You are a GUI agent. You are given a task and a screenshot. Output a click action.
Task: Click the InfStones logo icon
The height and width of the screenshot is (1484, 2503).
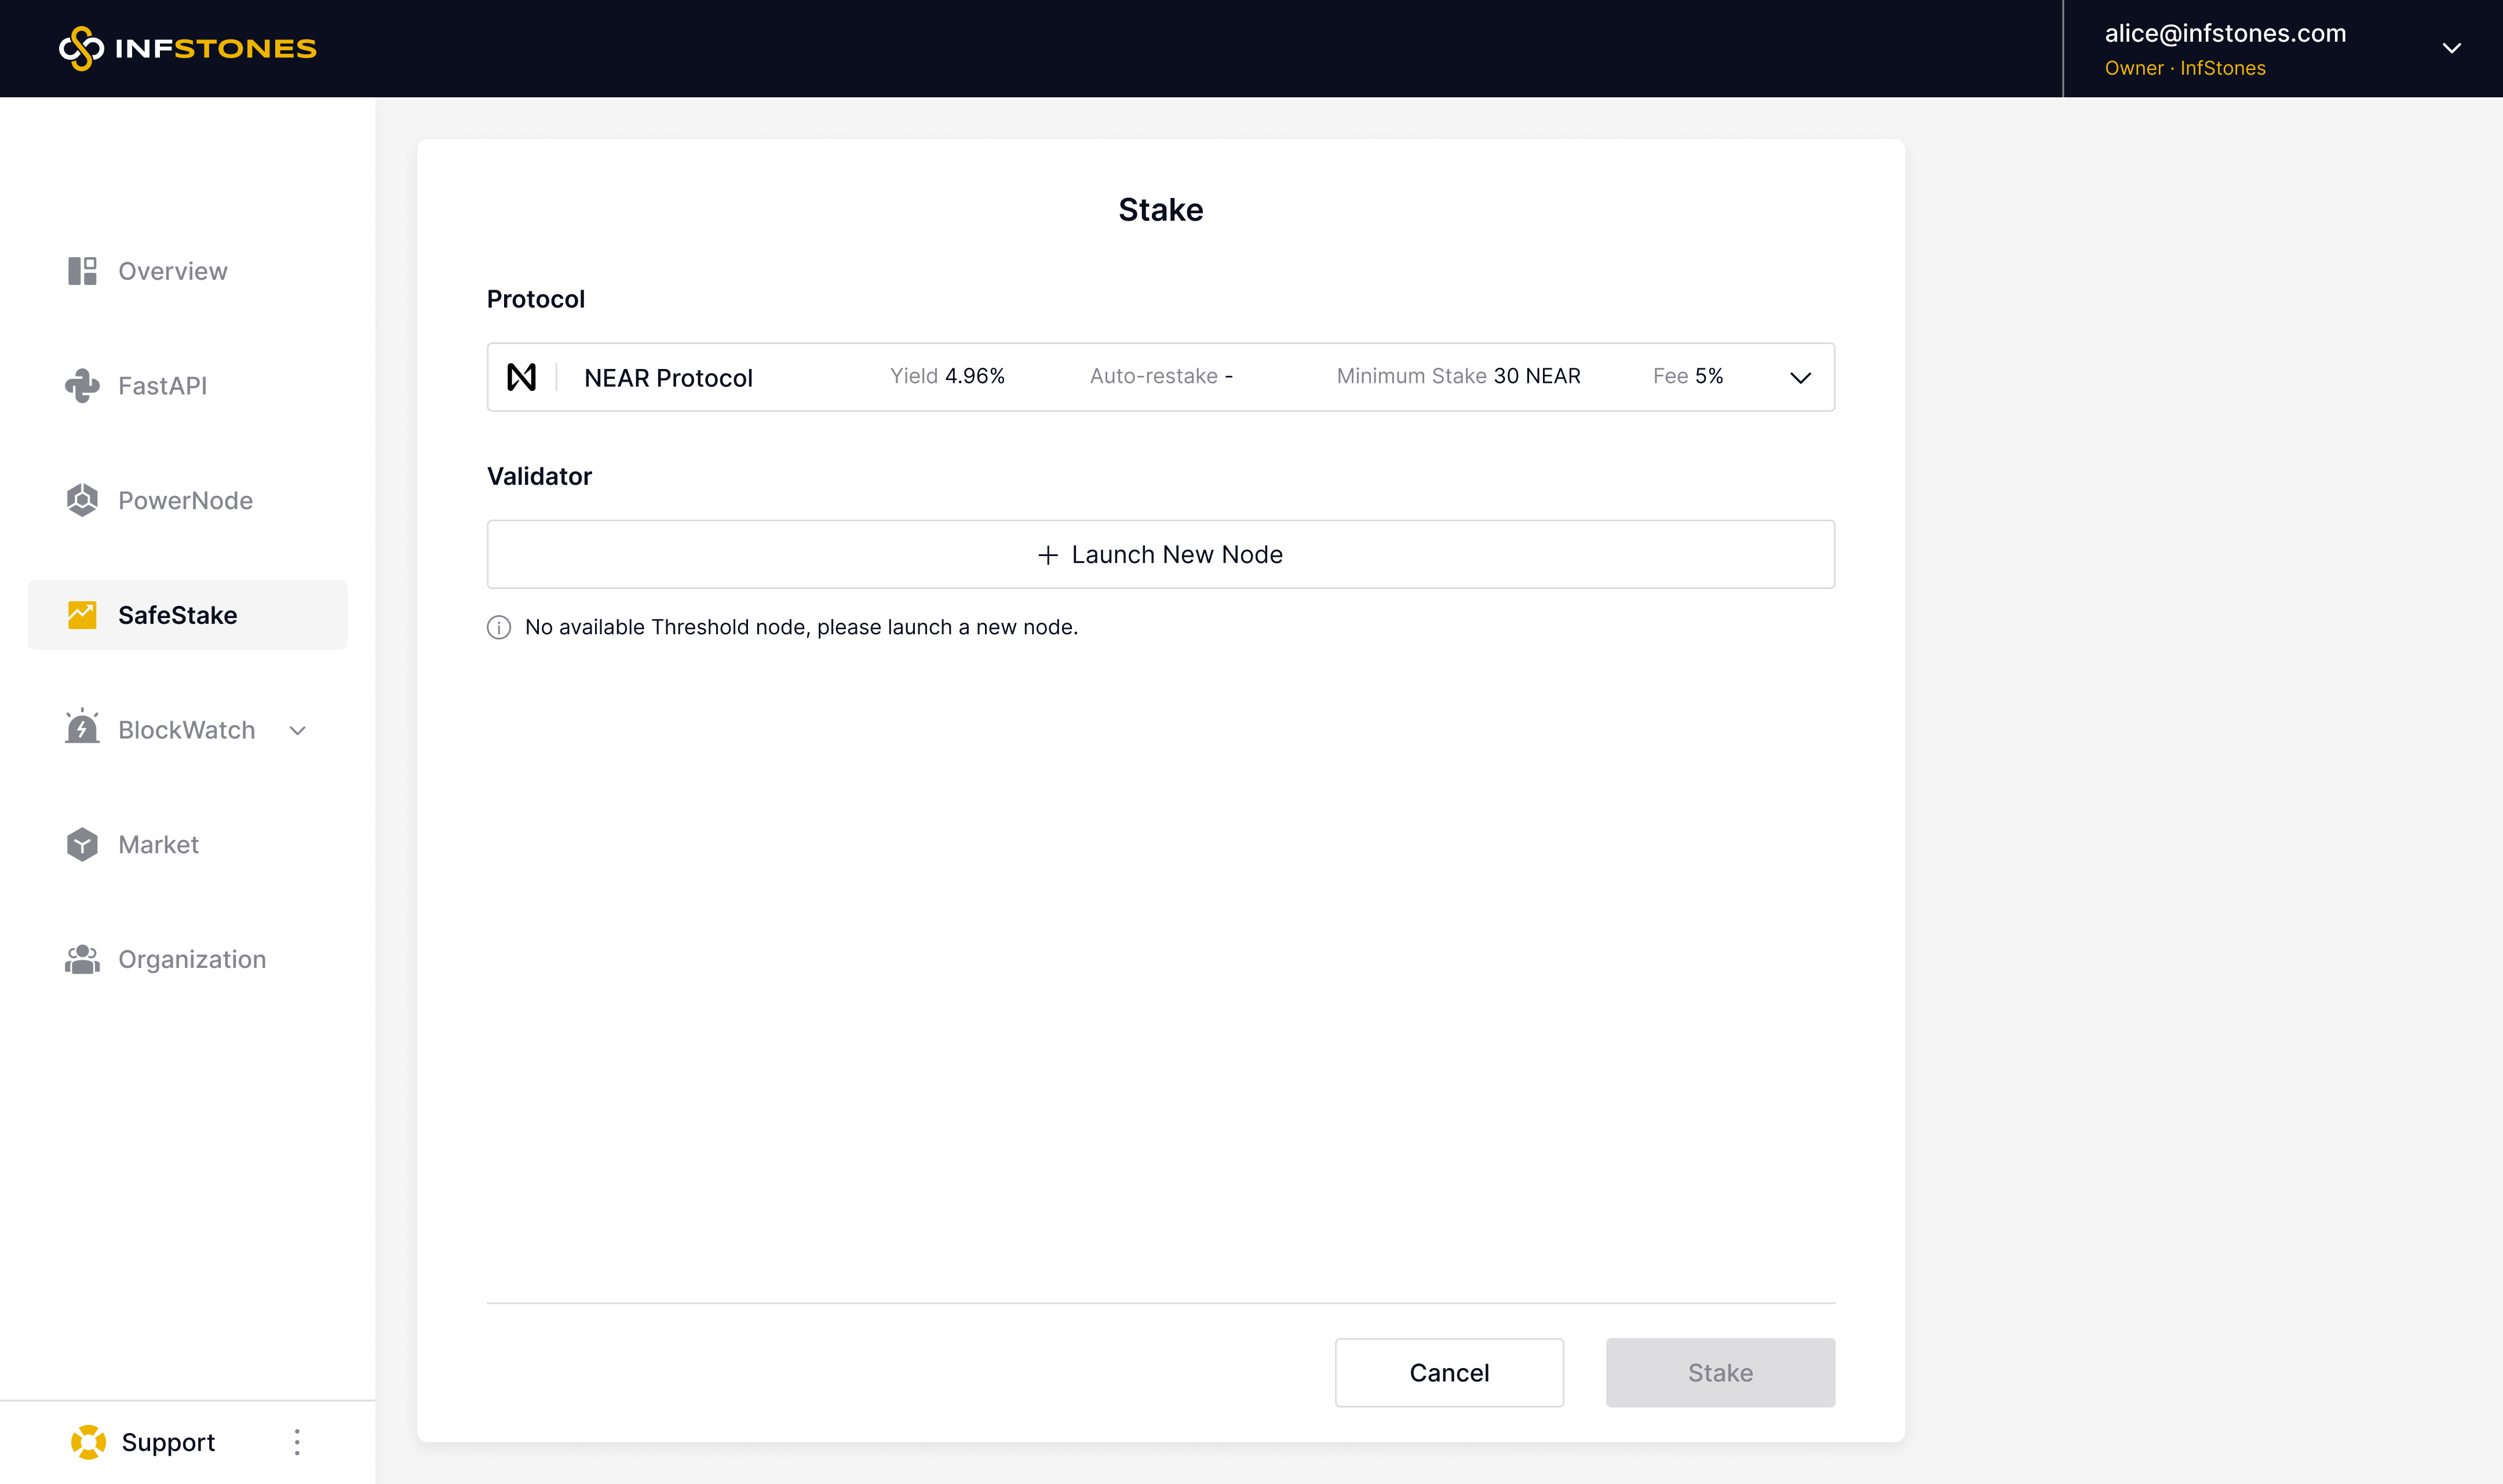pos(81,48)
